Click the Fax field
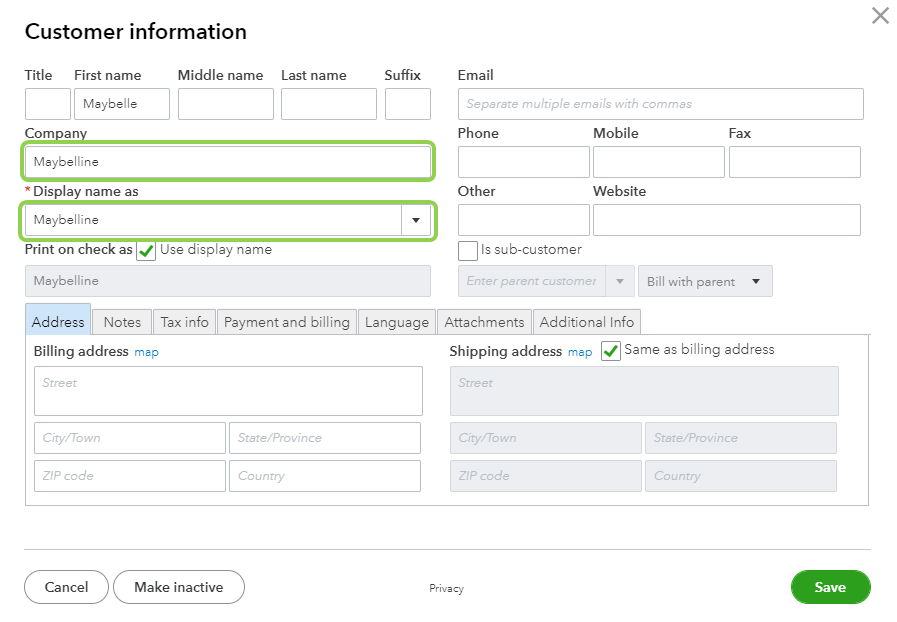This screenshot has height=622, width=897. click(x=795, y=162)
